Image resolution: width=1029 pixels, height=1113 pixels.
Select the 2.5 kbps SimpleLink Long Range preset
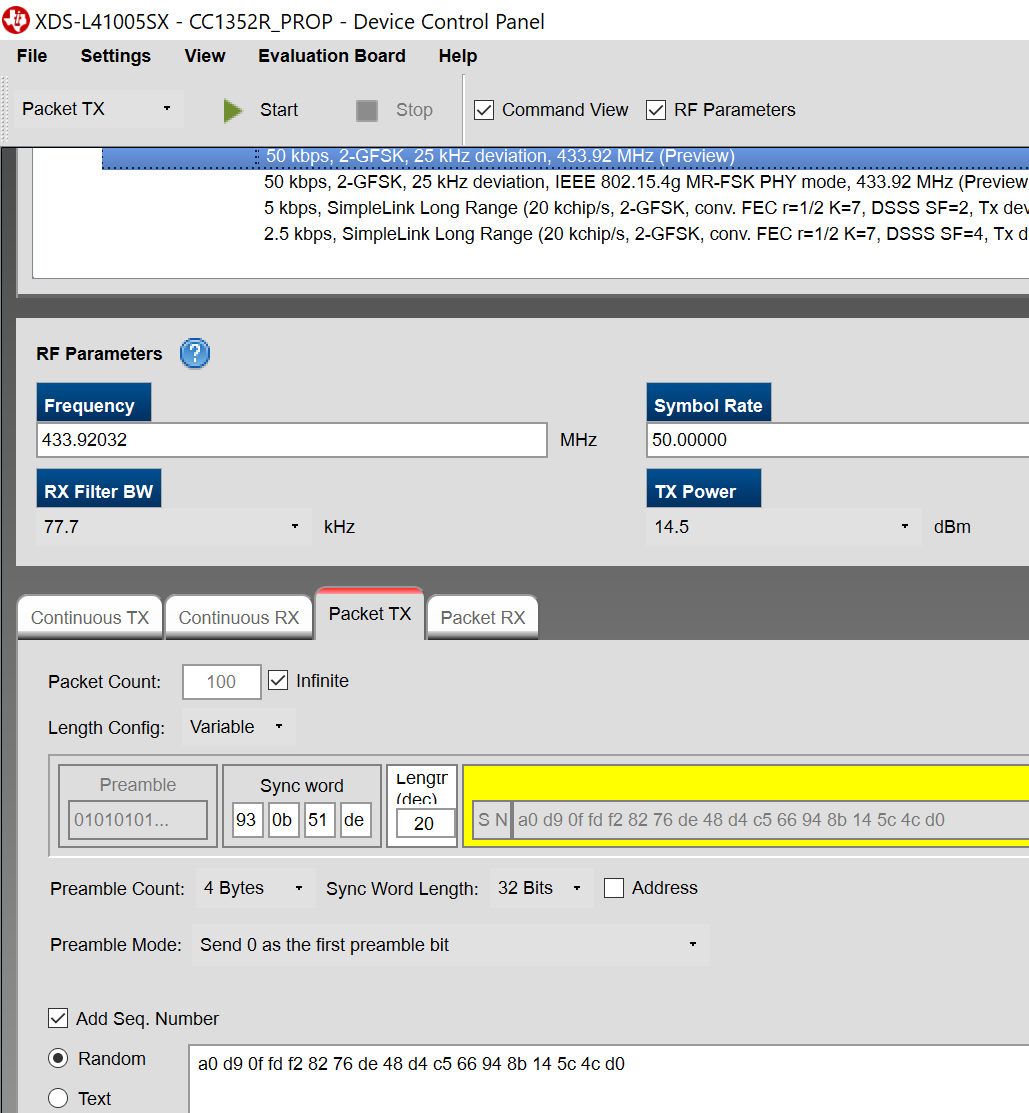point(646,234)
